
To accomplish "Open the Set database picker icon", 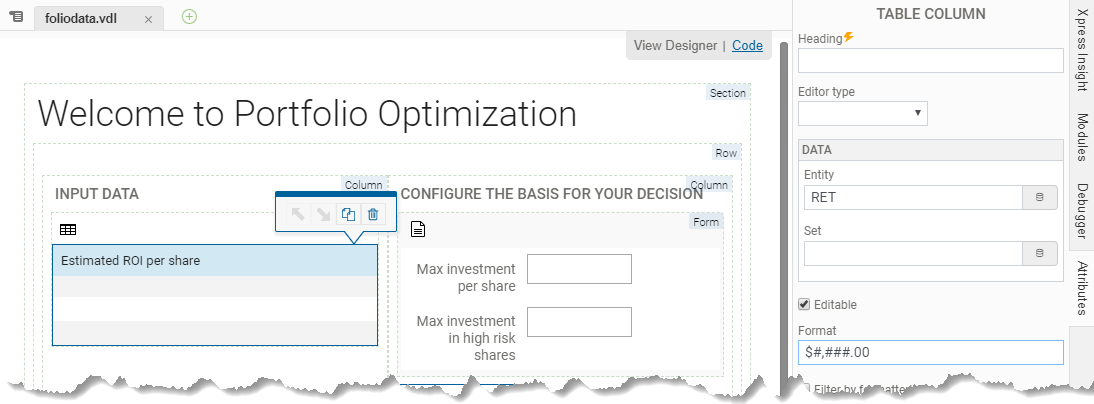I will [1039, 253].
